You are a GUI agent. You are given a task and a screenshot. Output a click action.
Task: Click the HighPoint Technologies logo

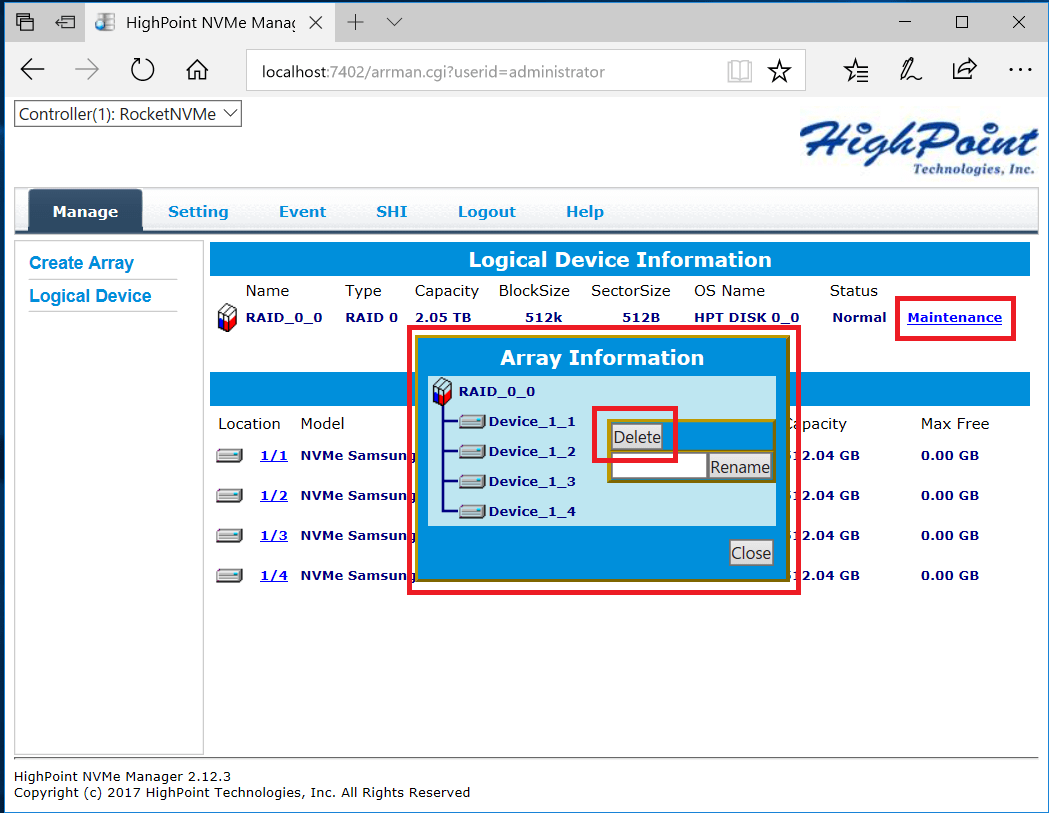click(x=918, y=147)
